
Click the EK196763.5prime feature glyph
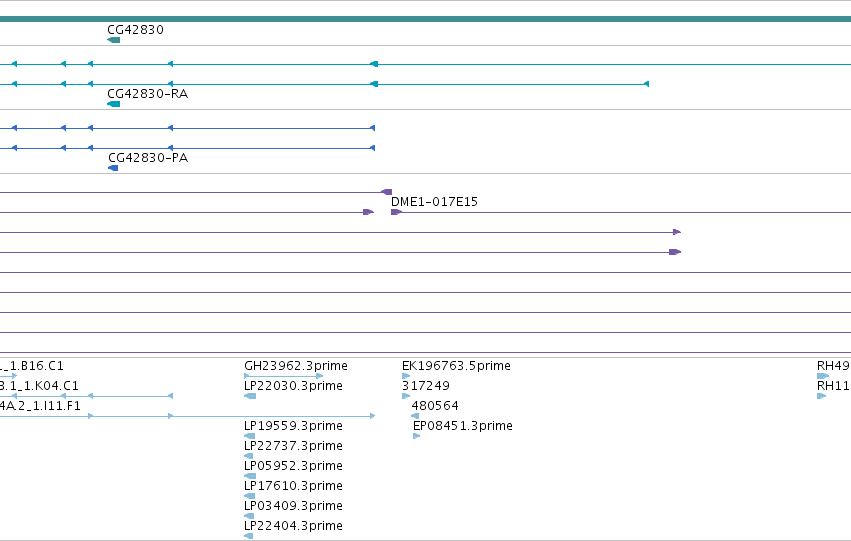406,375
